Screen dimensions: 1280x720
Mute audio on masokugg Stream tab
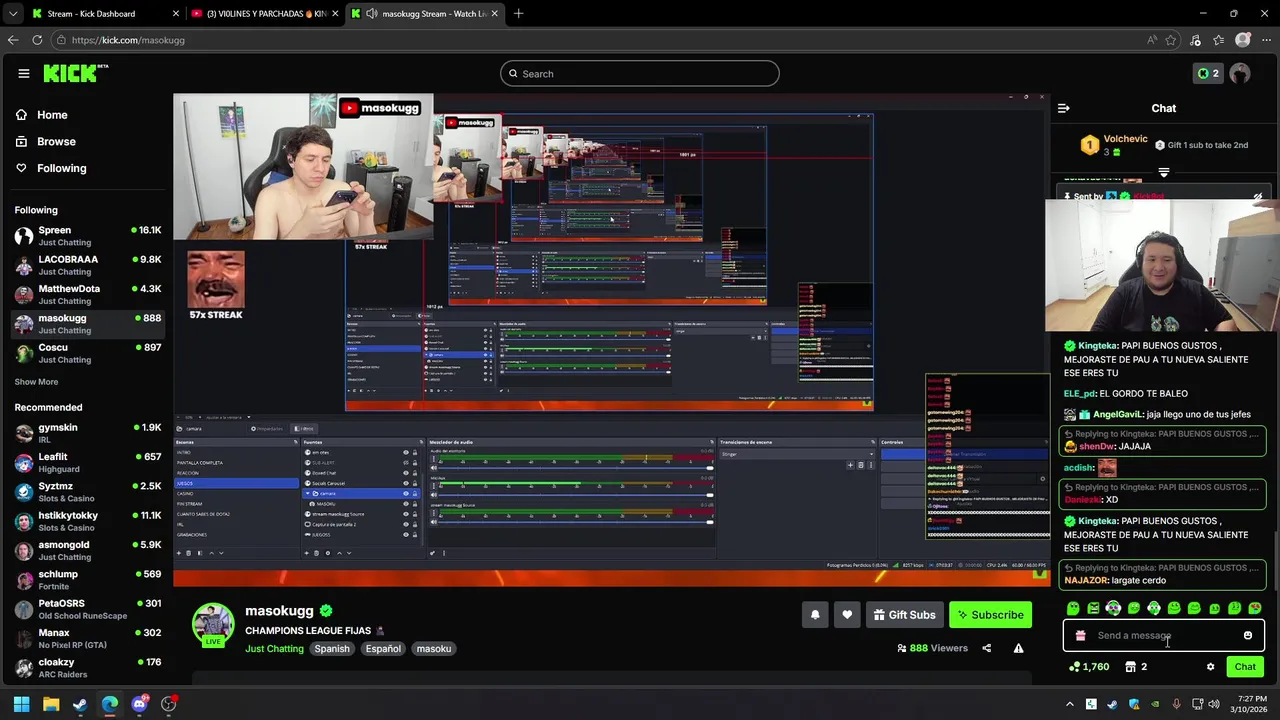coord(372,14)
